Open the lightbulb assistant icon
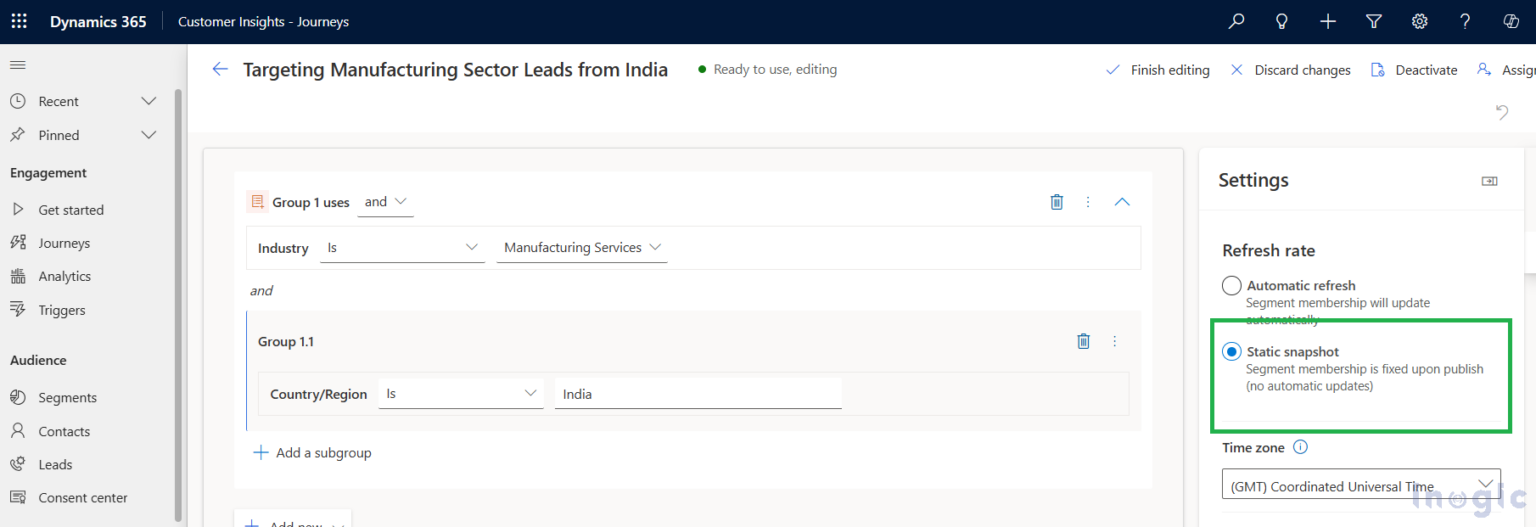 1282,21
